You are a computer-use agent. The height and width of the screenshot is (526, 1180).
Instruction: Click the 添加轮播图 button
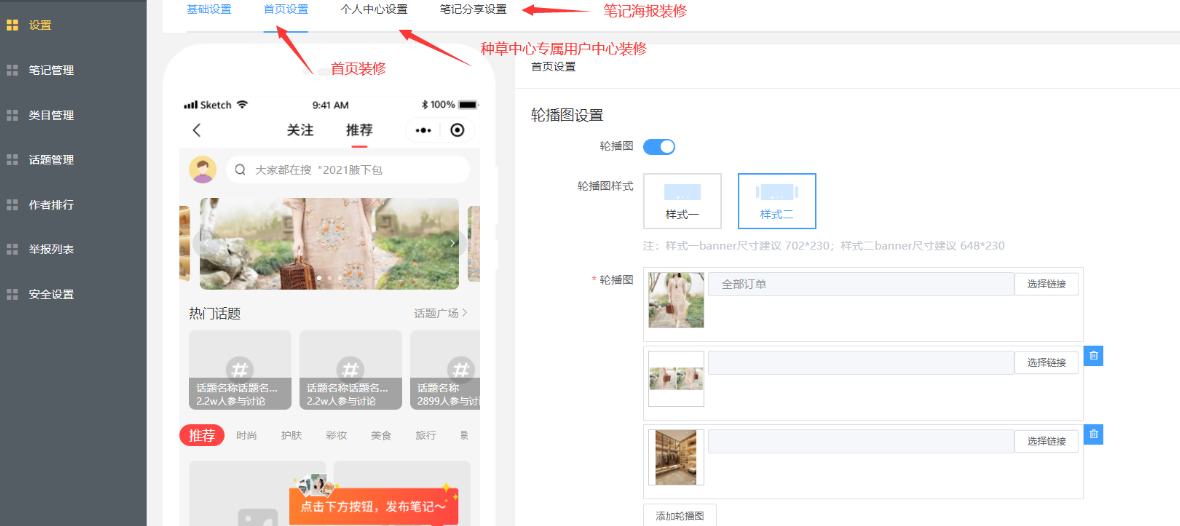coord(680,516)
